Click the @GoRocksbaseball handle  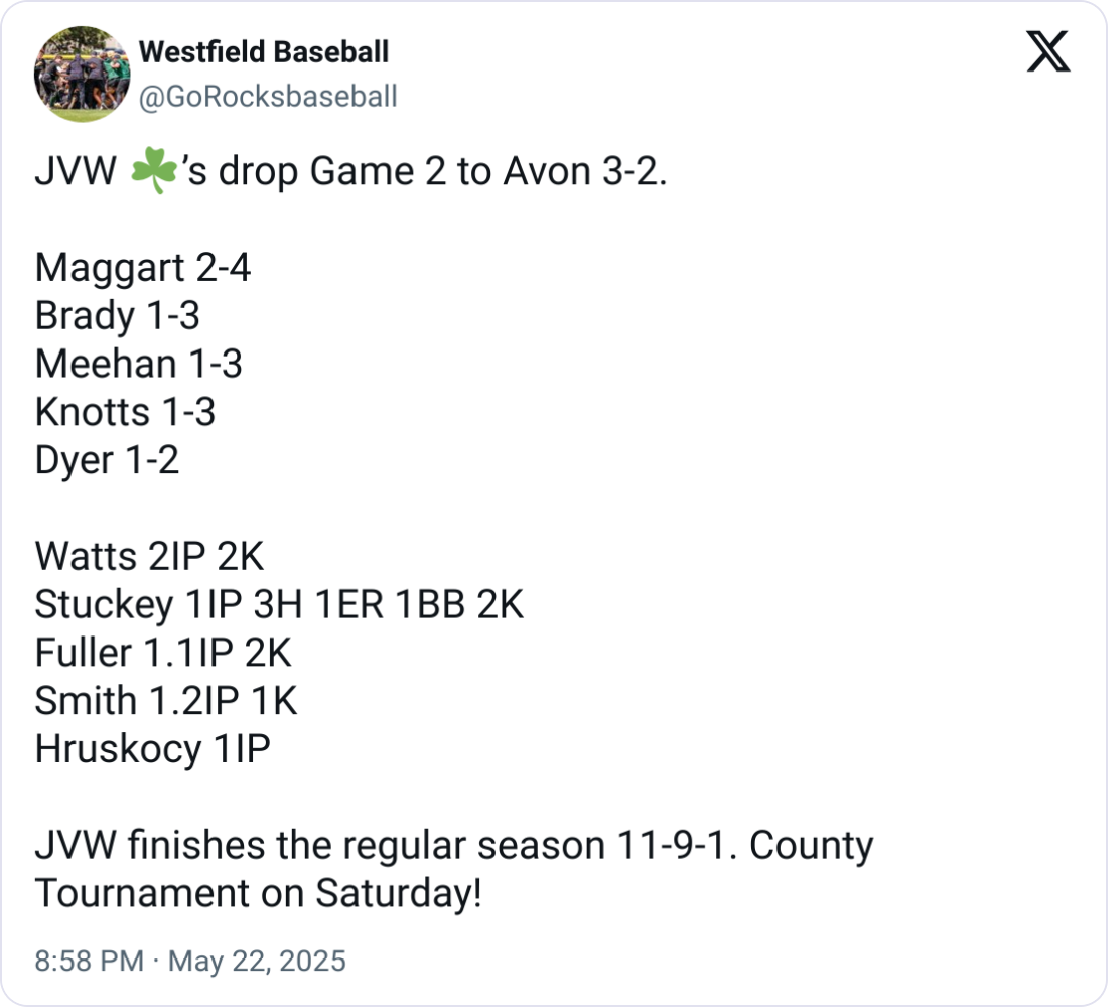[267, 96]
